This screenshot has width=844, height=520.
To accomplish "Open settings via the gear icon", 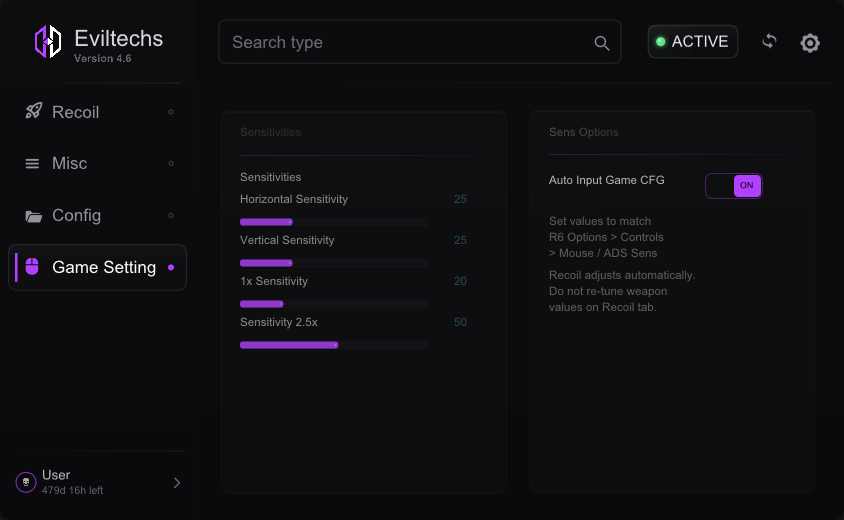I will pos(810,43).
